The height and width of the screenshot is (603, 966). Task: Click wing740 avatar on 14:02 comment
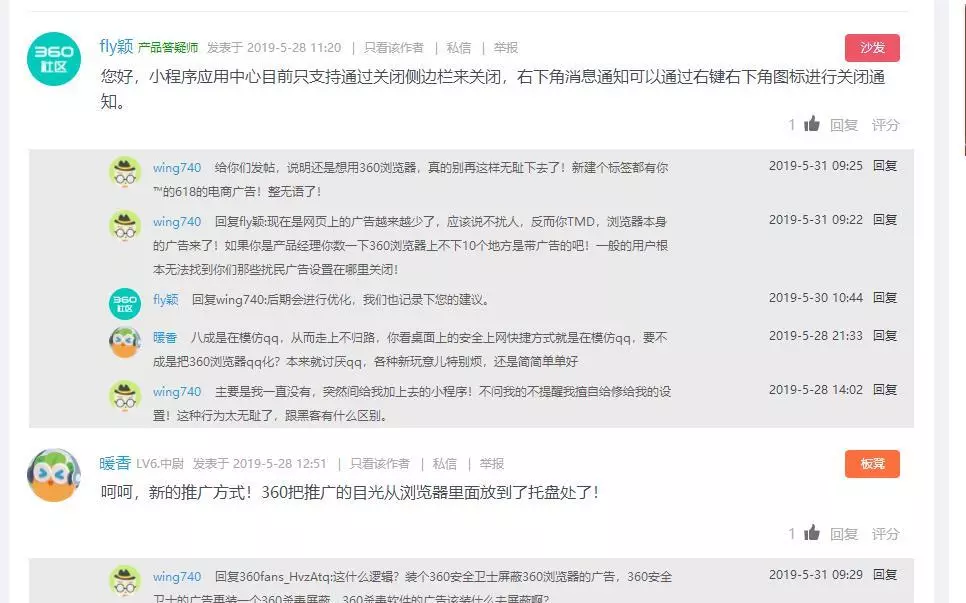[x=125, y=395]
